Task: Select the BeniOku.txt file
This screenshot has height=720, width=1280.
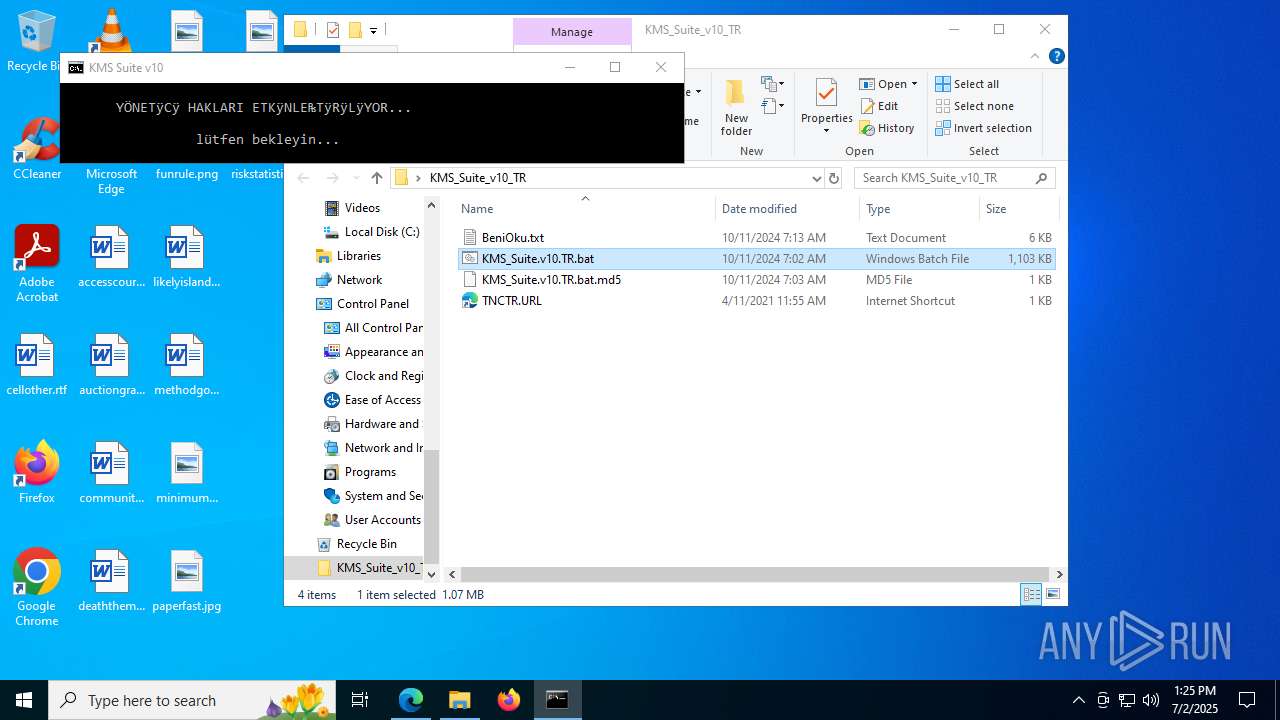Action: tap(512, 238)
